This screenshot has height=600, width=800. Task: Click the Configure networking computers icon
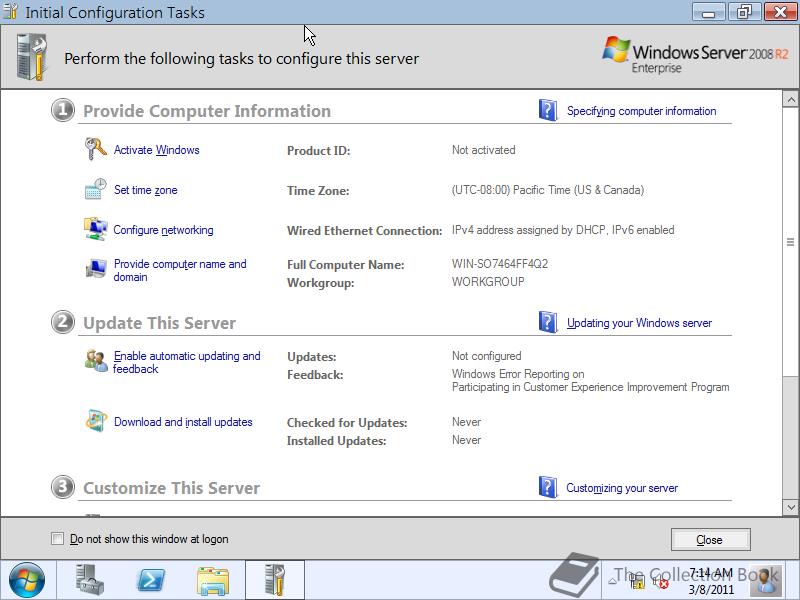pos(95,229)
